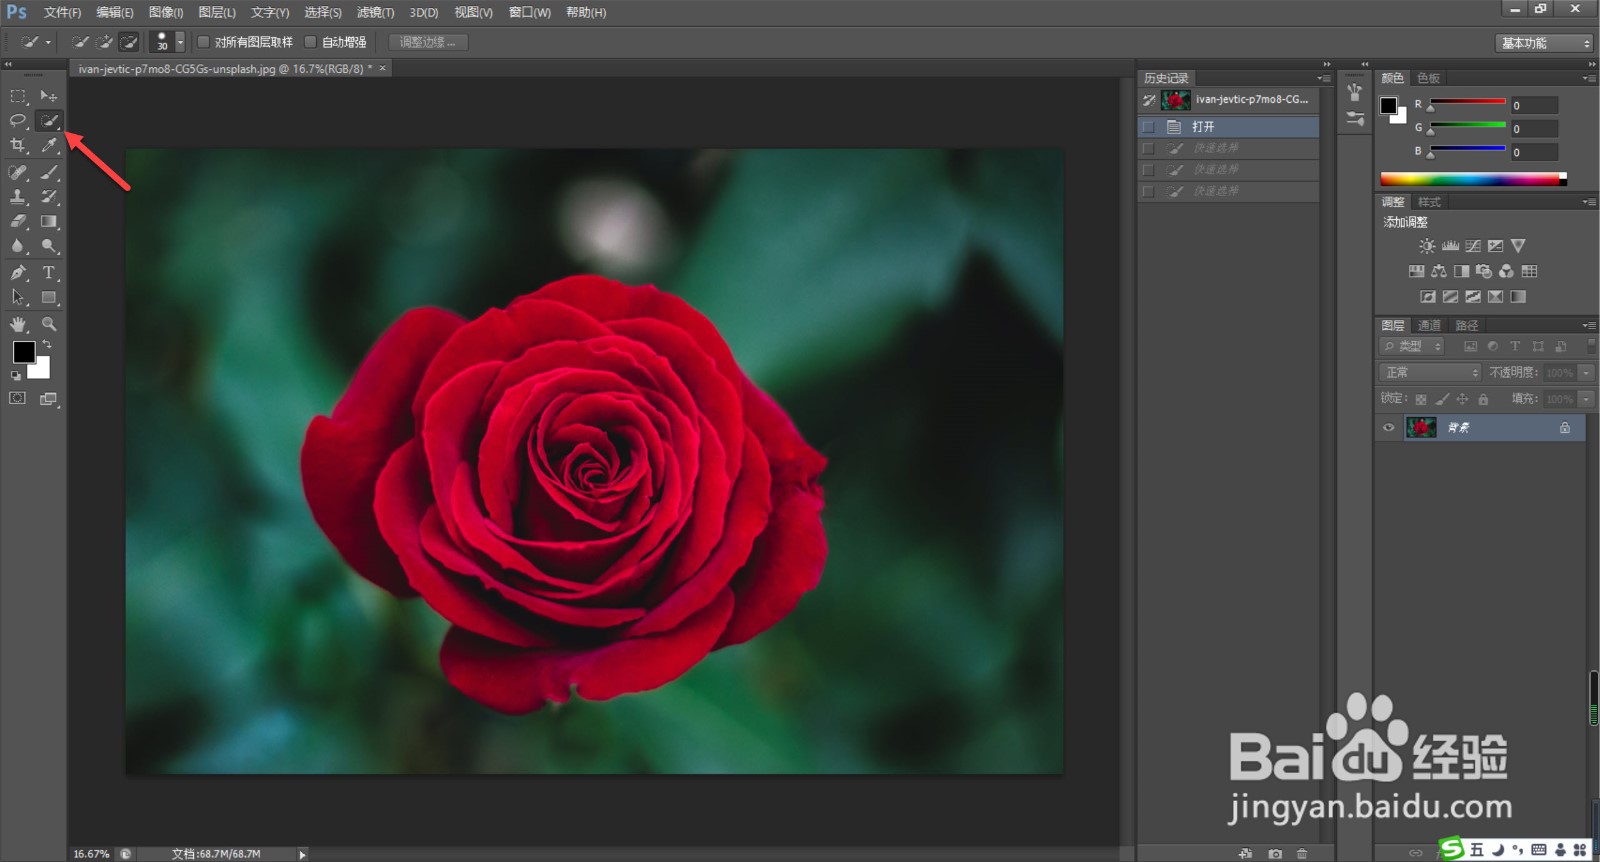Choose Subtract from Selection mode
The width and height of the screenshot is (1600, 862).
pyautogui.click(x=129, y=42)
